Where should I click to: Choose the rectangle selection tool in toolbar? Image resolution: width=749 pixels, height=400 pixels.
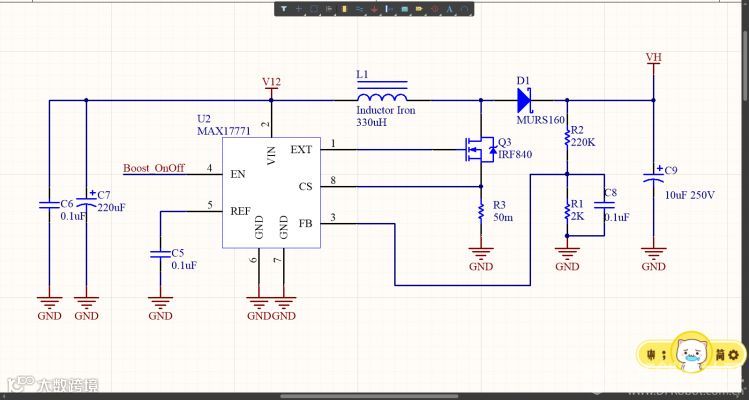313,9
